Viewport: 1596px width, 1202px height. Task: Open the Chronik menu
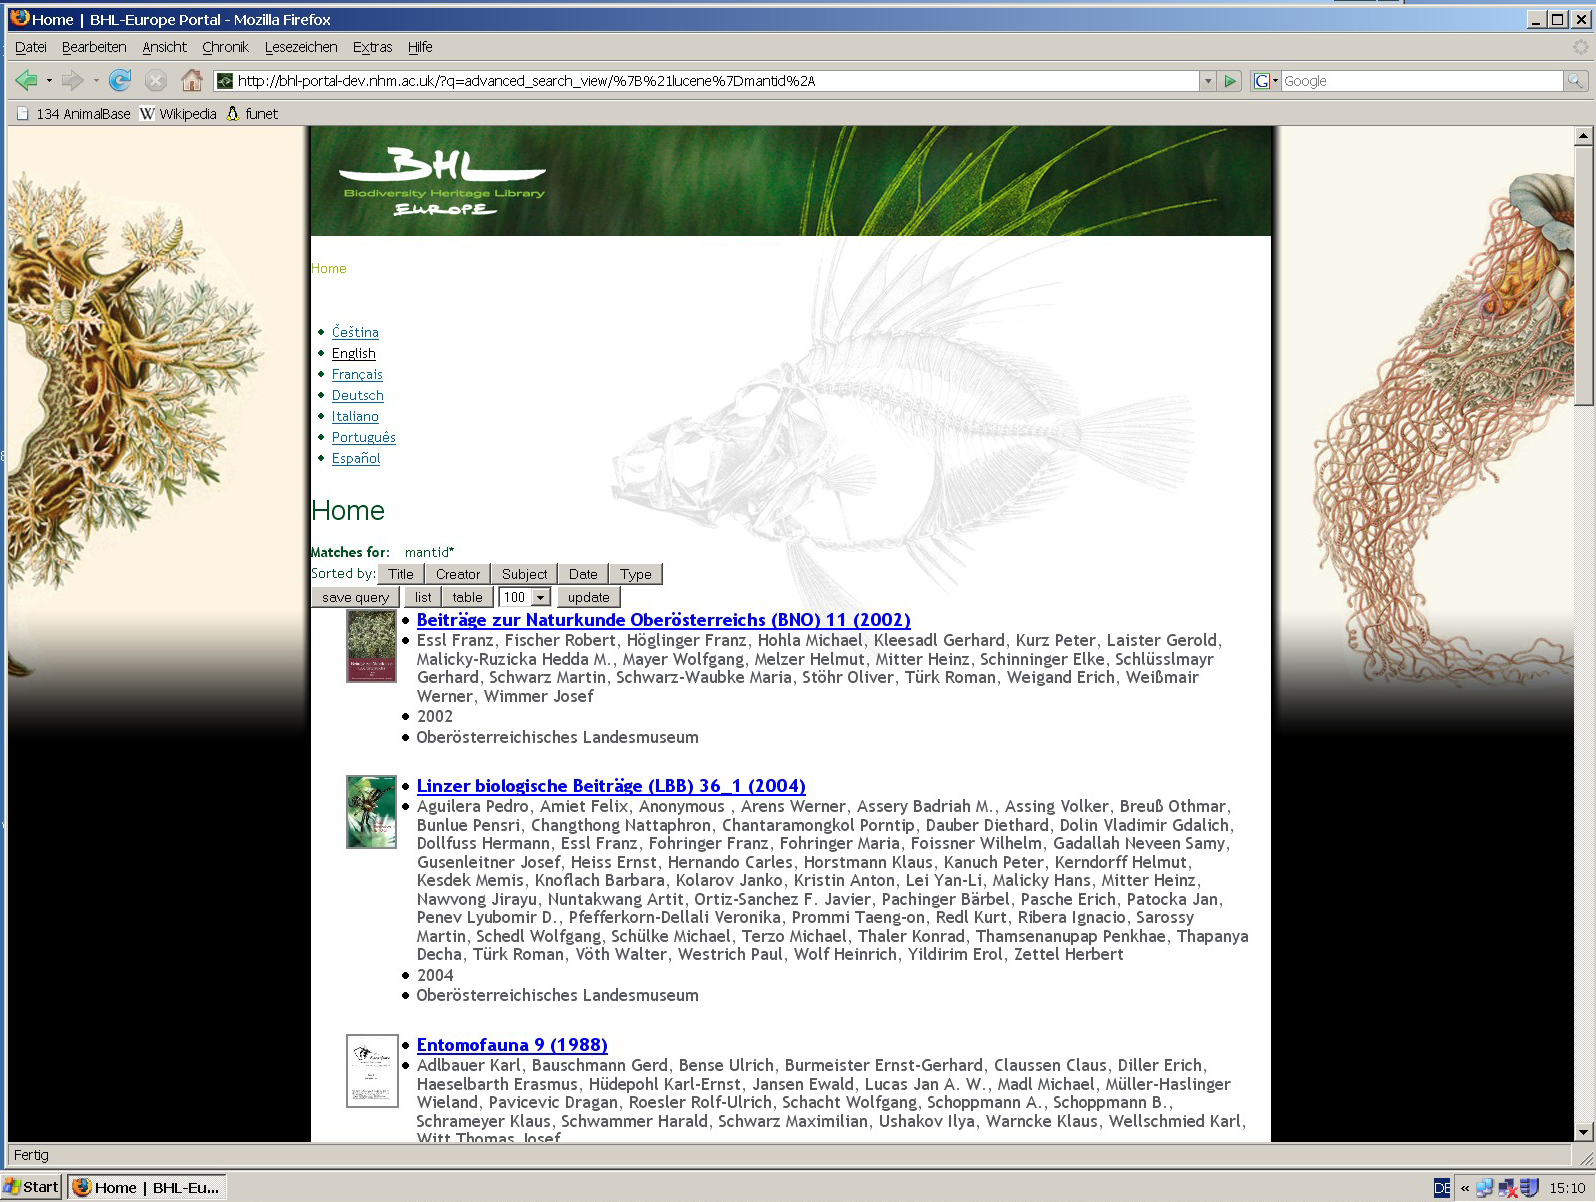[x=225, y=47]
